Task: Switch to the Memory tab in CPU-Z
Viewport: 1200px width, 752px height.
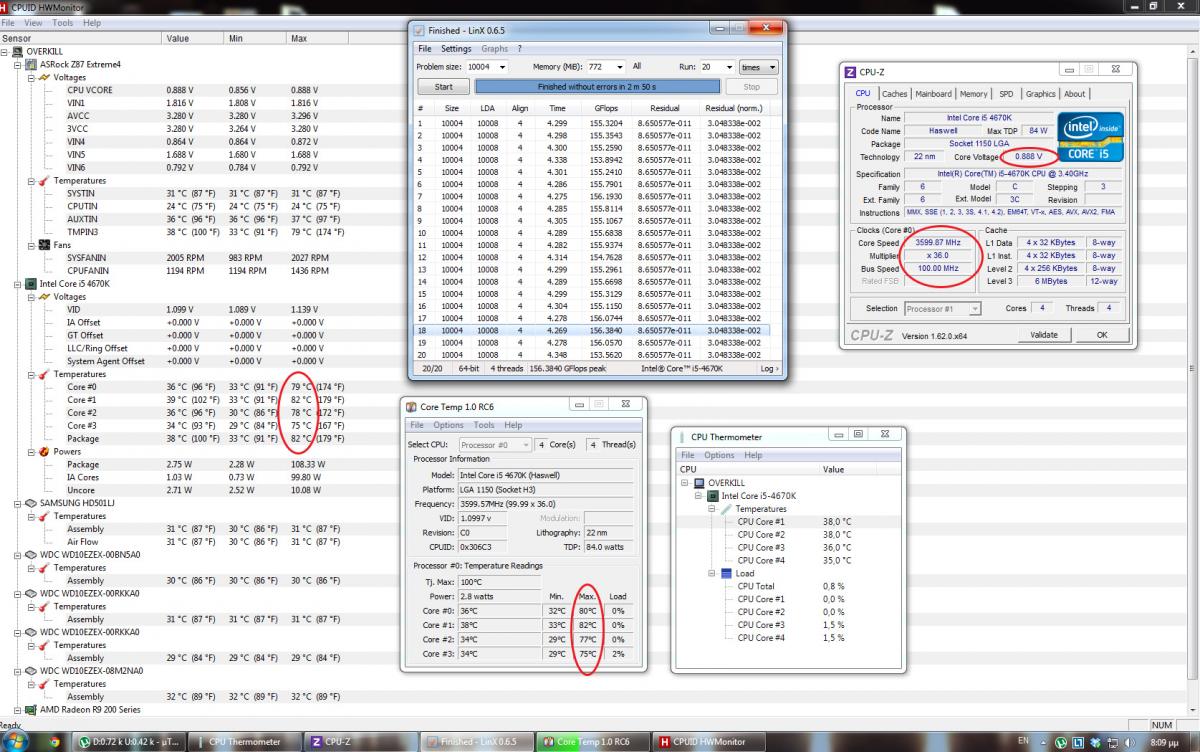Action: click(974, 94)
